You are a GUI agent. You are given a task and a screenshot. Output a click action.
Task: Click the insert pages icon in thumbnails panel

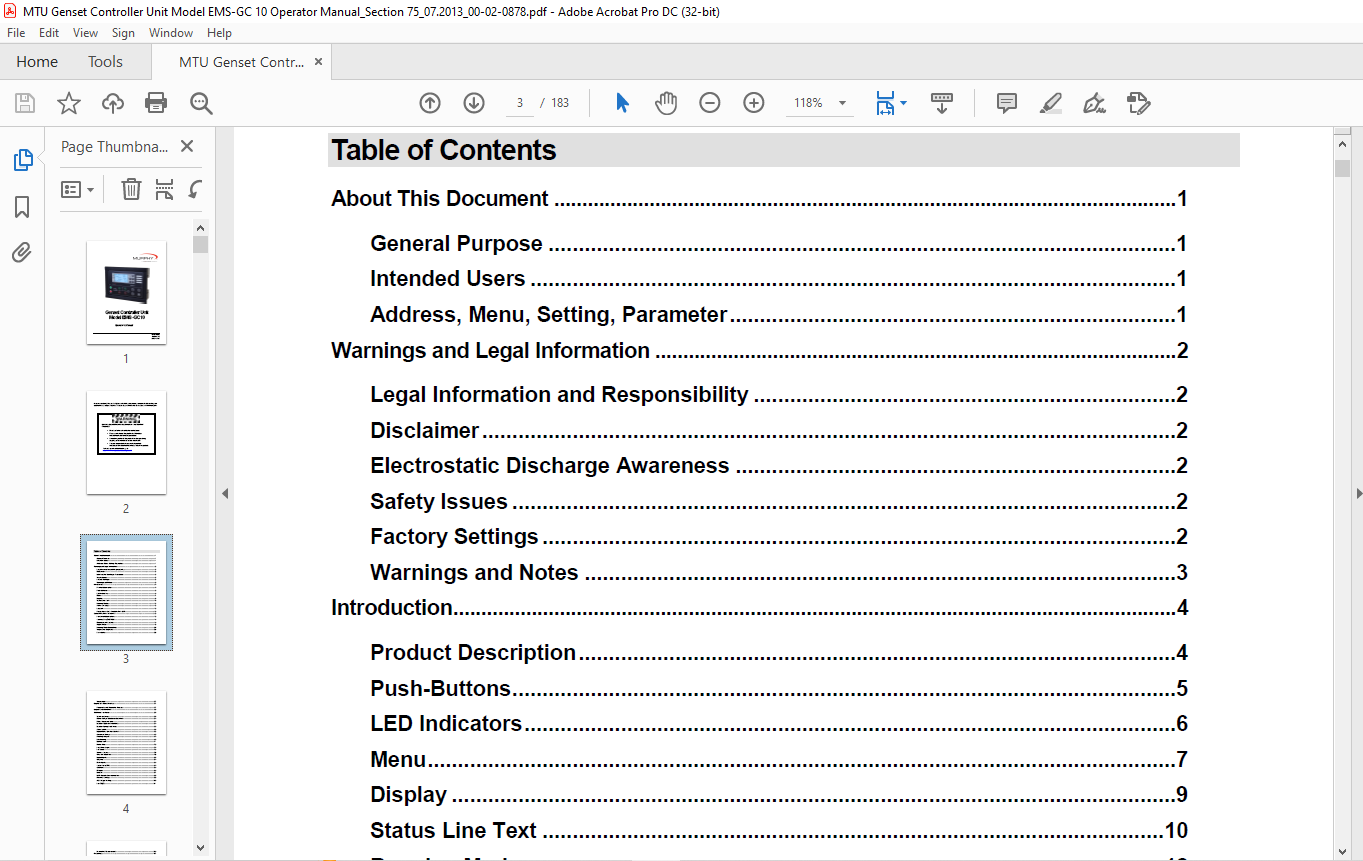point(165,189)
